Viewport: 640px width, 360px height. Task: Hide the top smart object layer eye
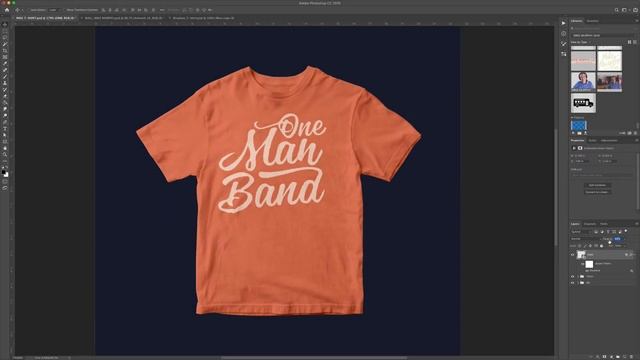coord(572,255)
